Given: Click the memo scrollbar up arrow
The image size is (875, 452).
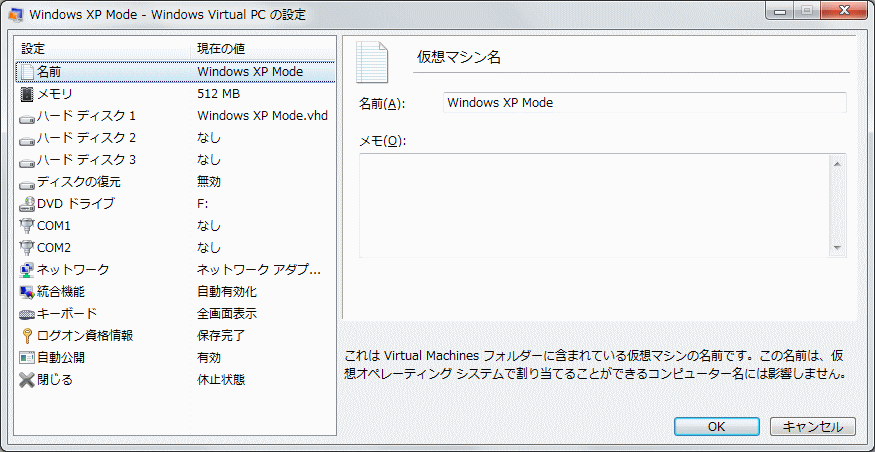Looking at the screenshot, I should click(837, 163).
